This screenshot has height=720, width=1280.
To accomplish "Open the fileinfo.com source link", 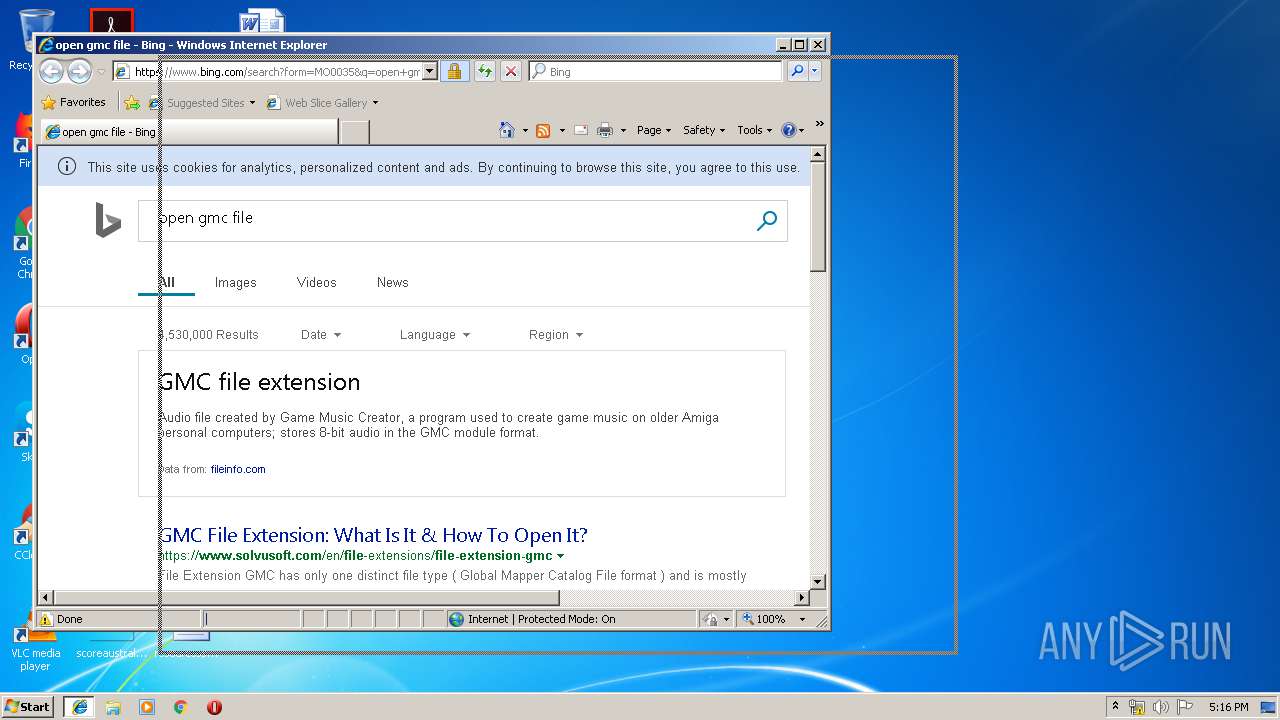I will pyautogui.click(x=238, y=469).
